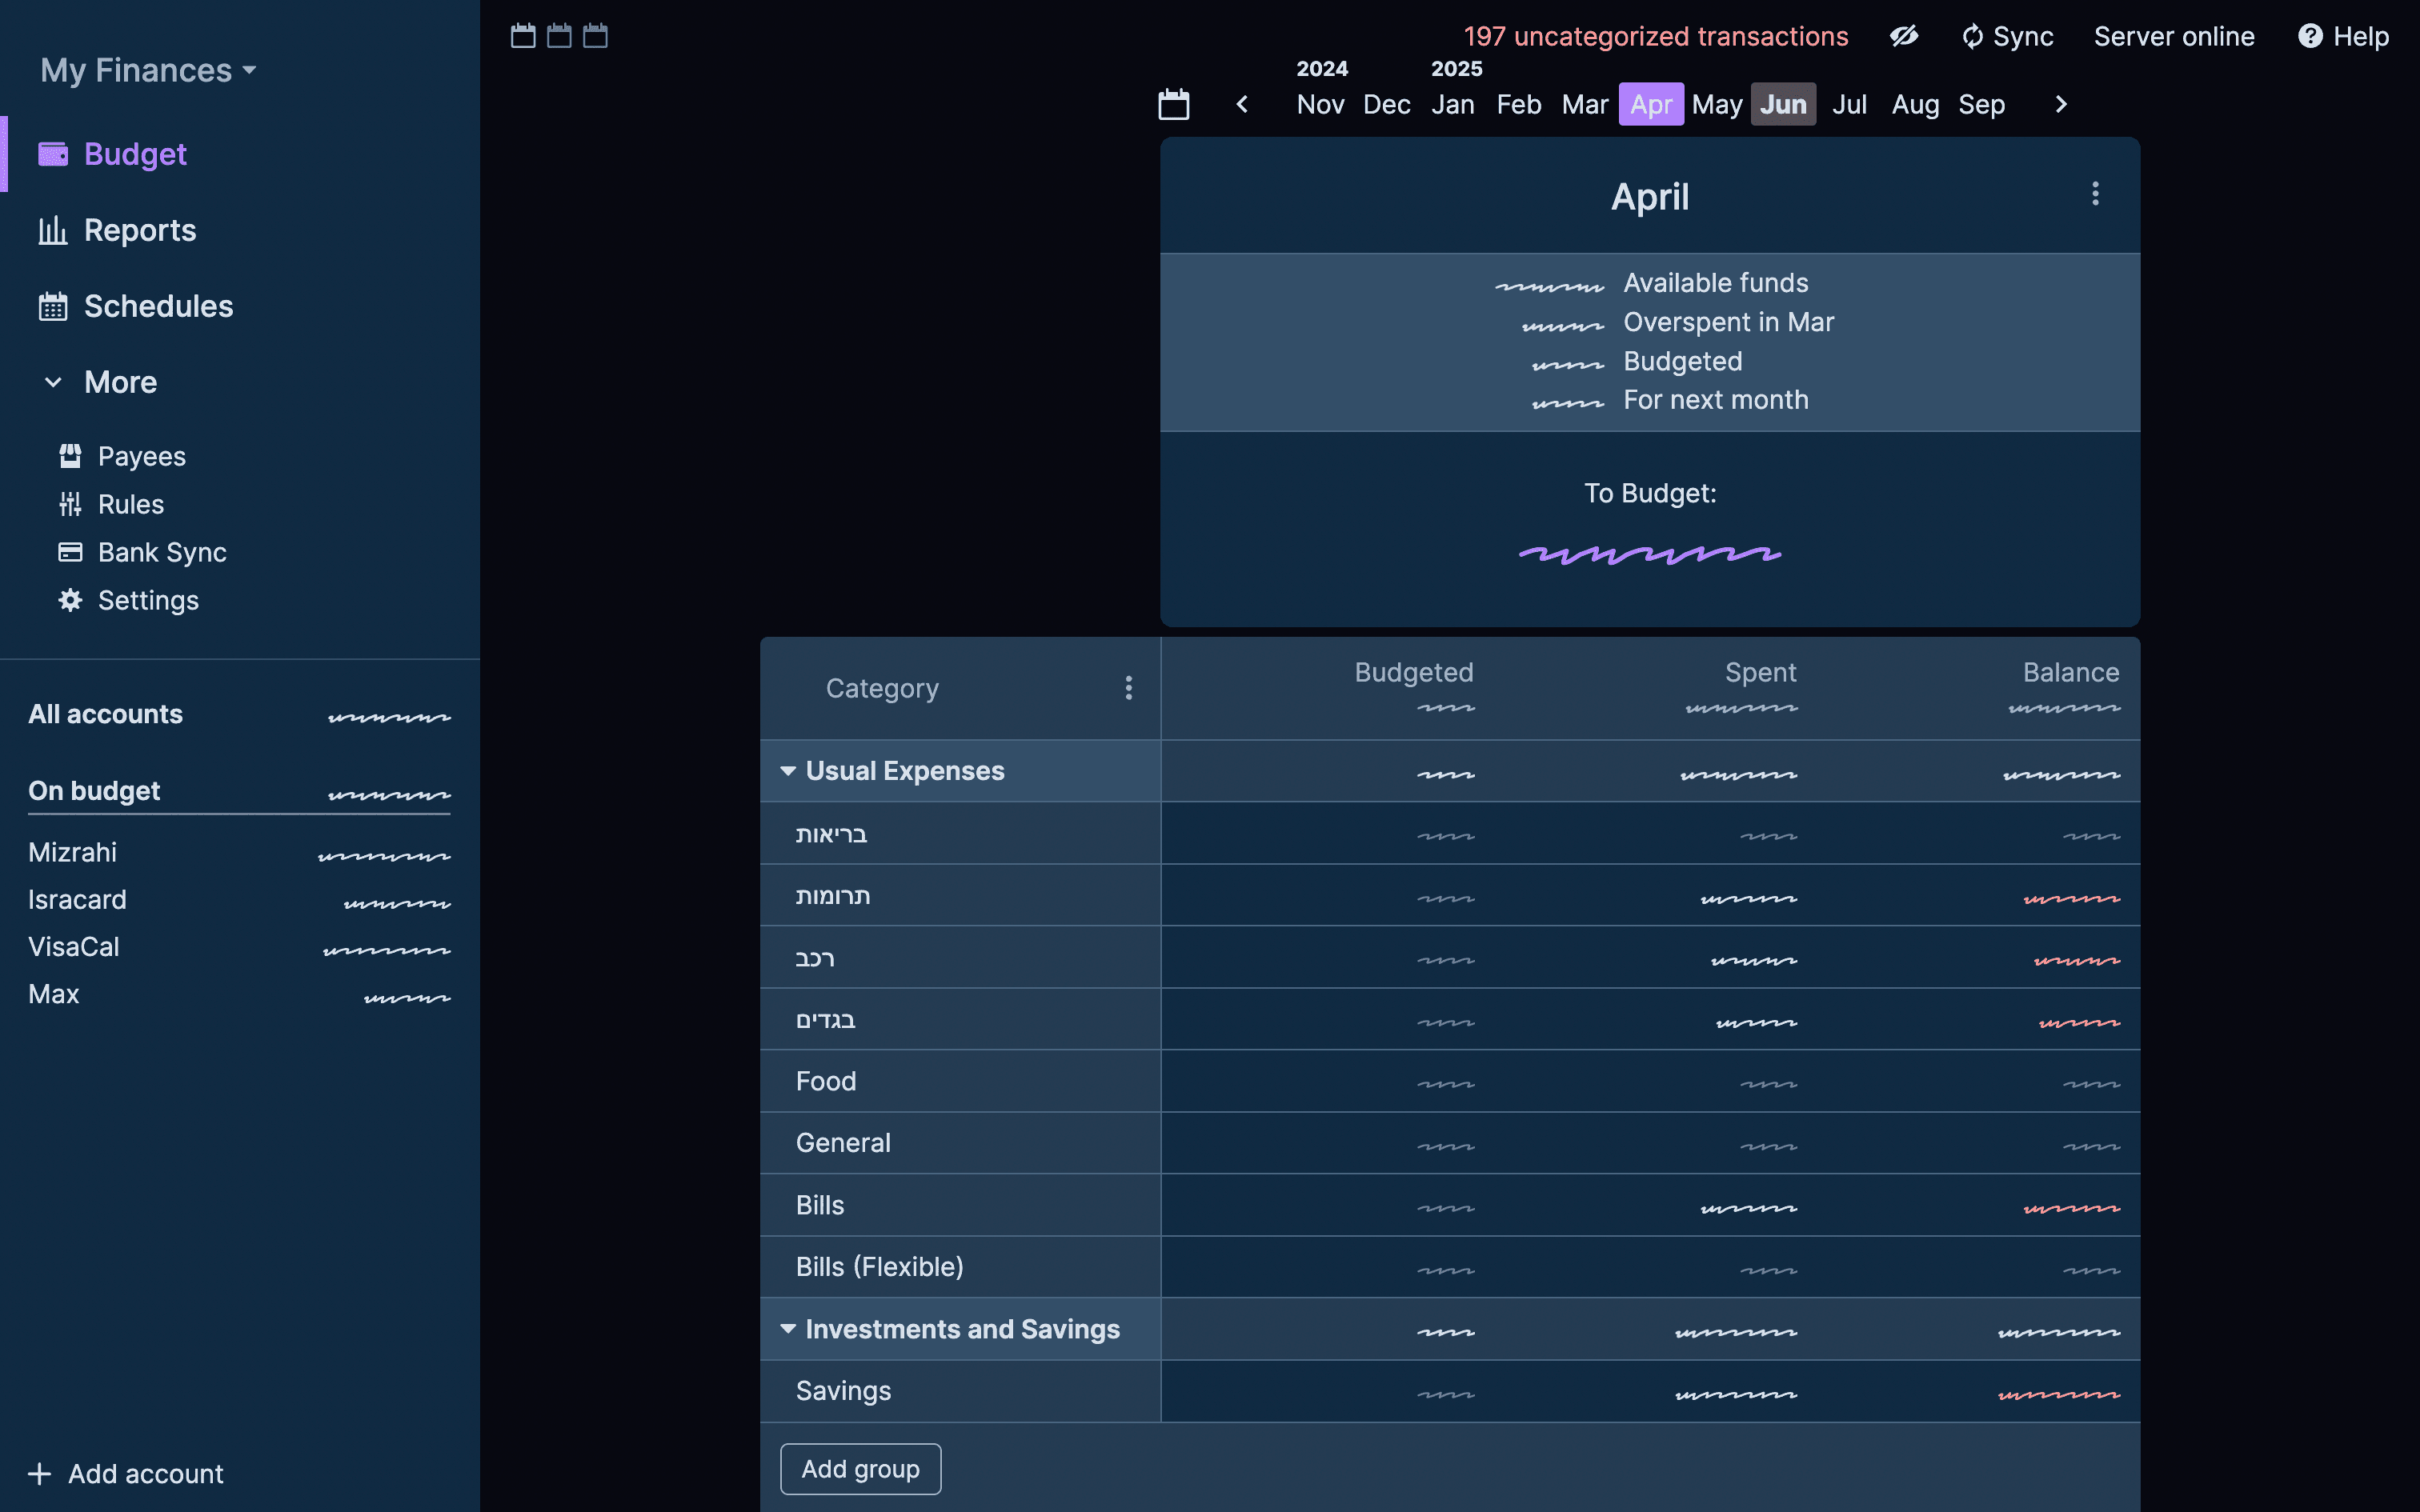Click the Add group button
Viewport: 2420px width, 1512px height.
[860, 1469]
